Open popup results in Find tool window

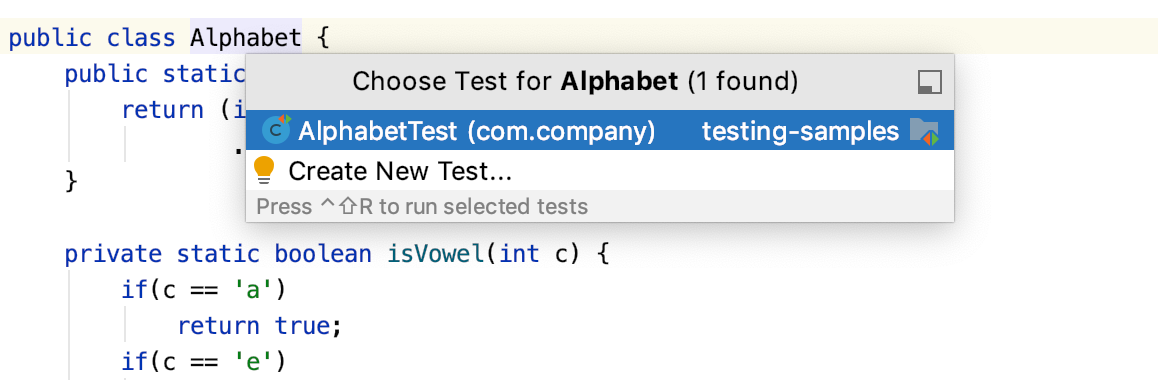pos(929,83)
